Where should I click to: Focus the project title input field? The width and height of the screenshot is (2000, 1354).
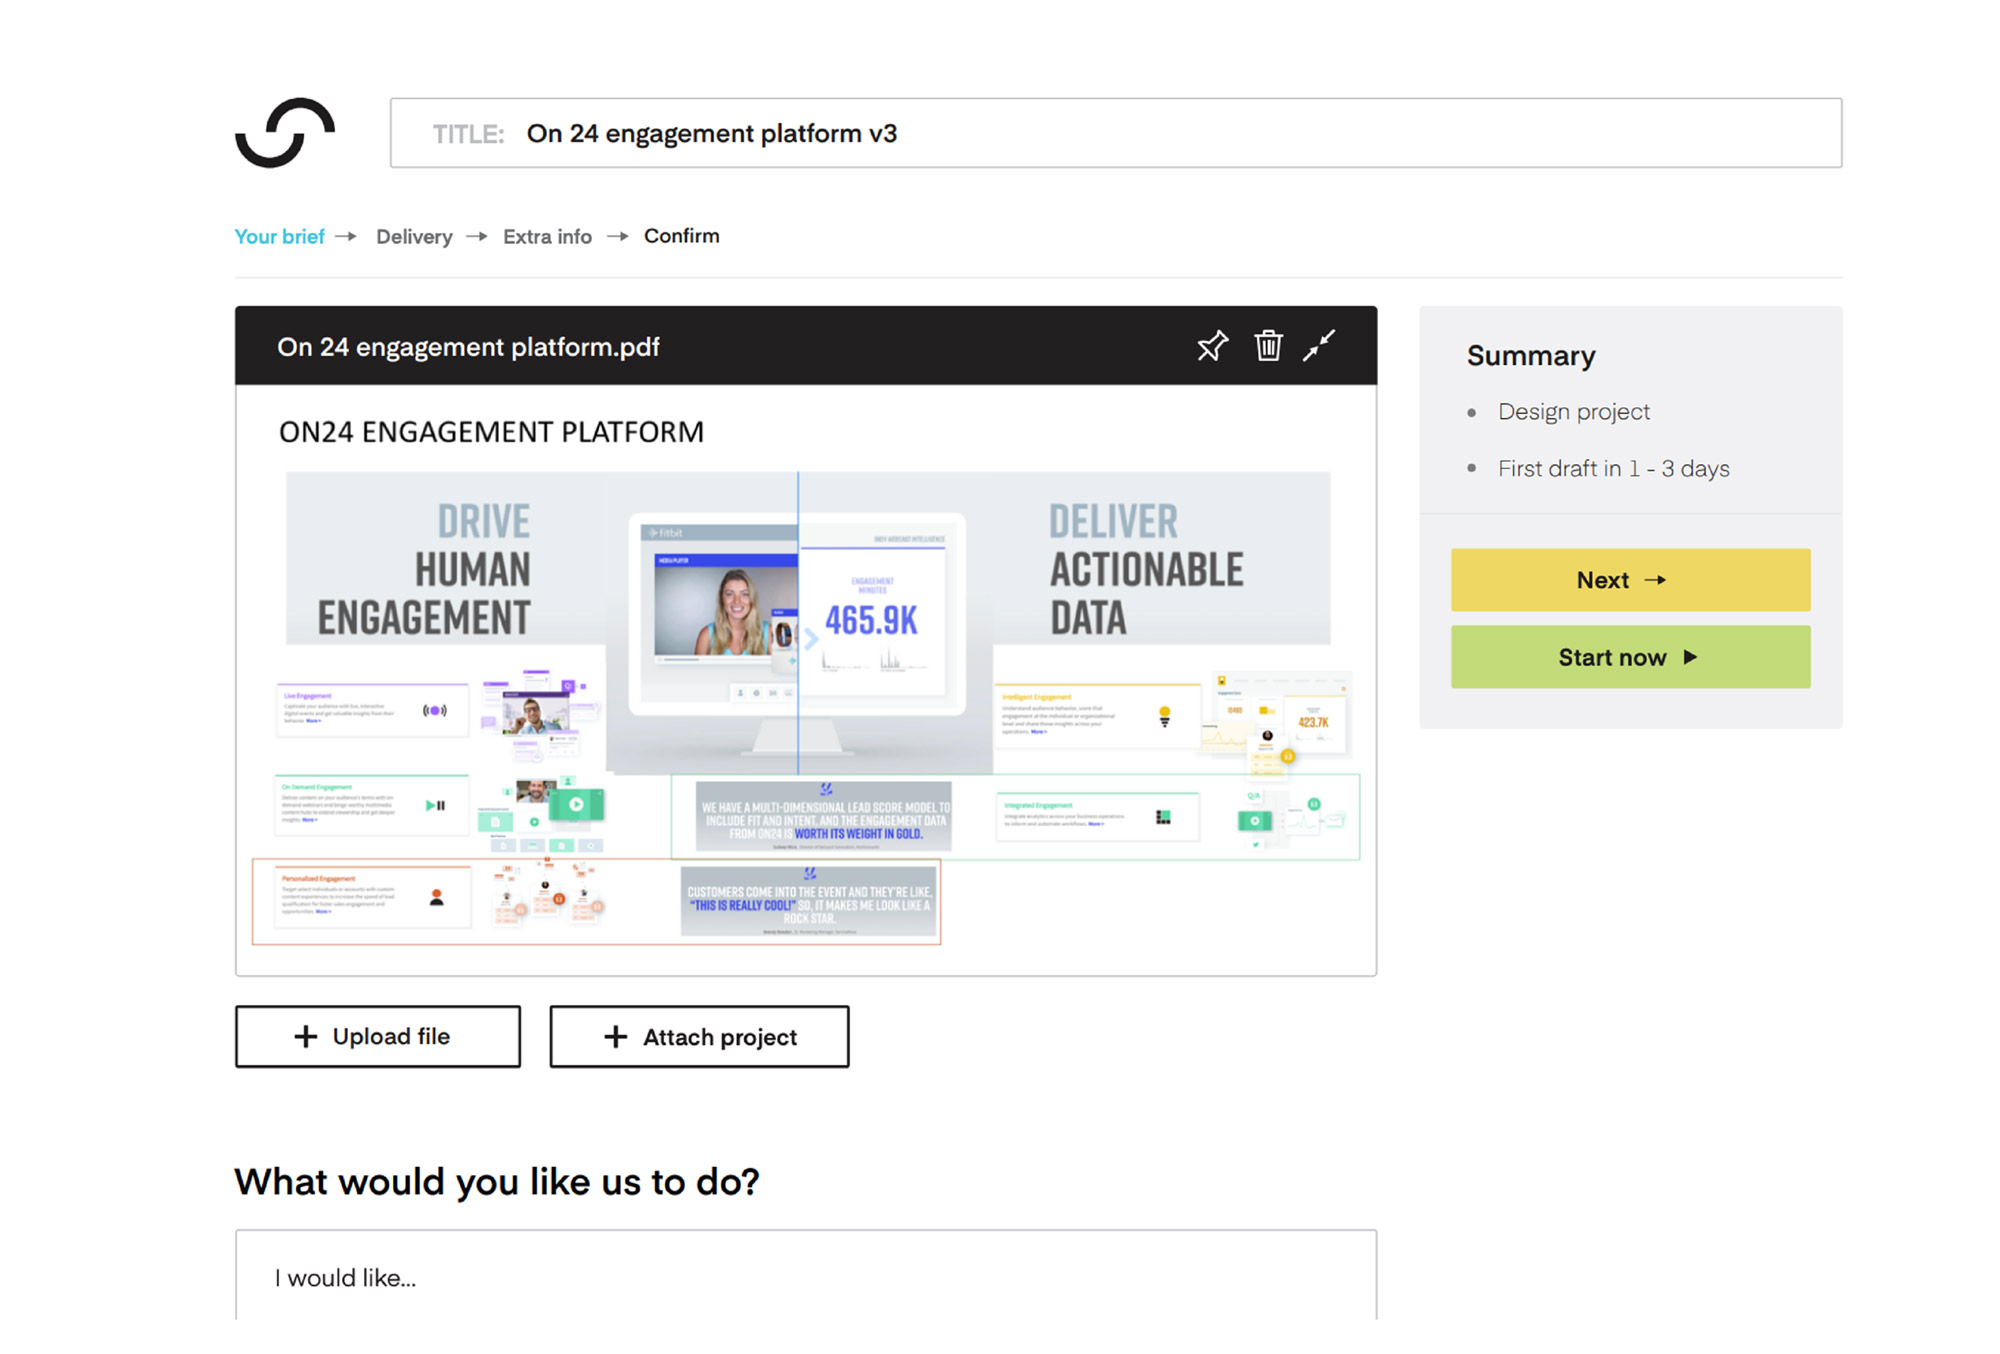[1115, 133]
